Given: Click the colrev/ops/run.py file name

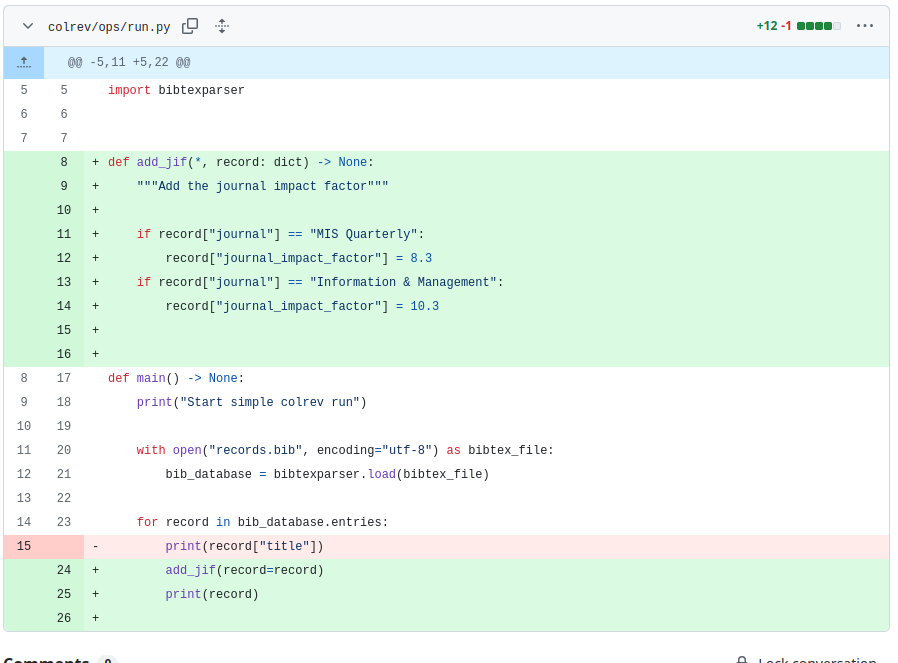Looking at the screenshot, I should 109,27.
